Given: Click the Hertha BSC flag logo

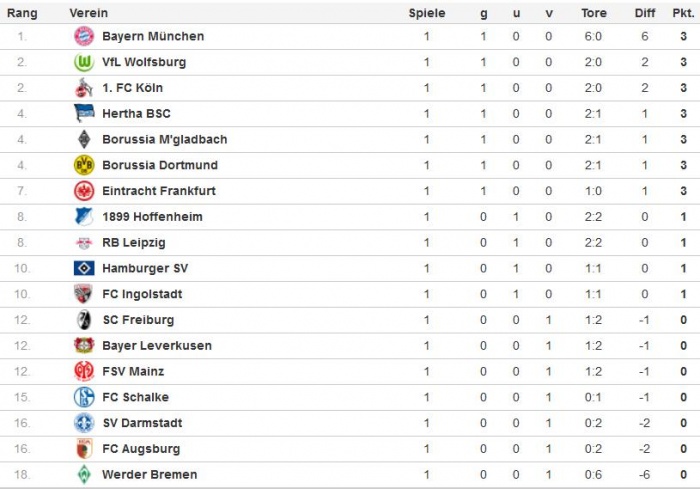Looking at the screenshot, I should point(84,114).
